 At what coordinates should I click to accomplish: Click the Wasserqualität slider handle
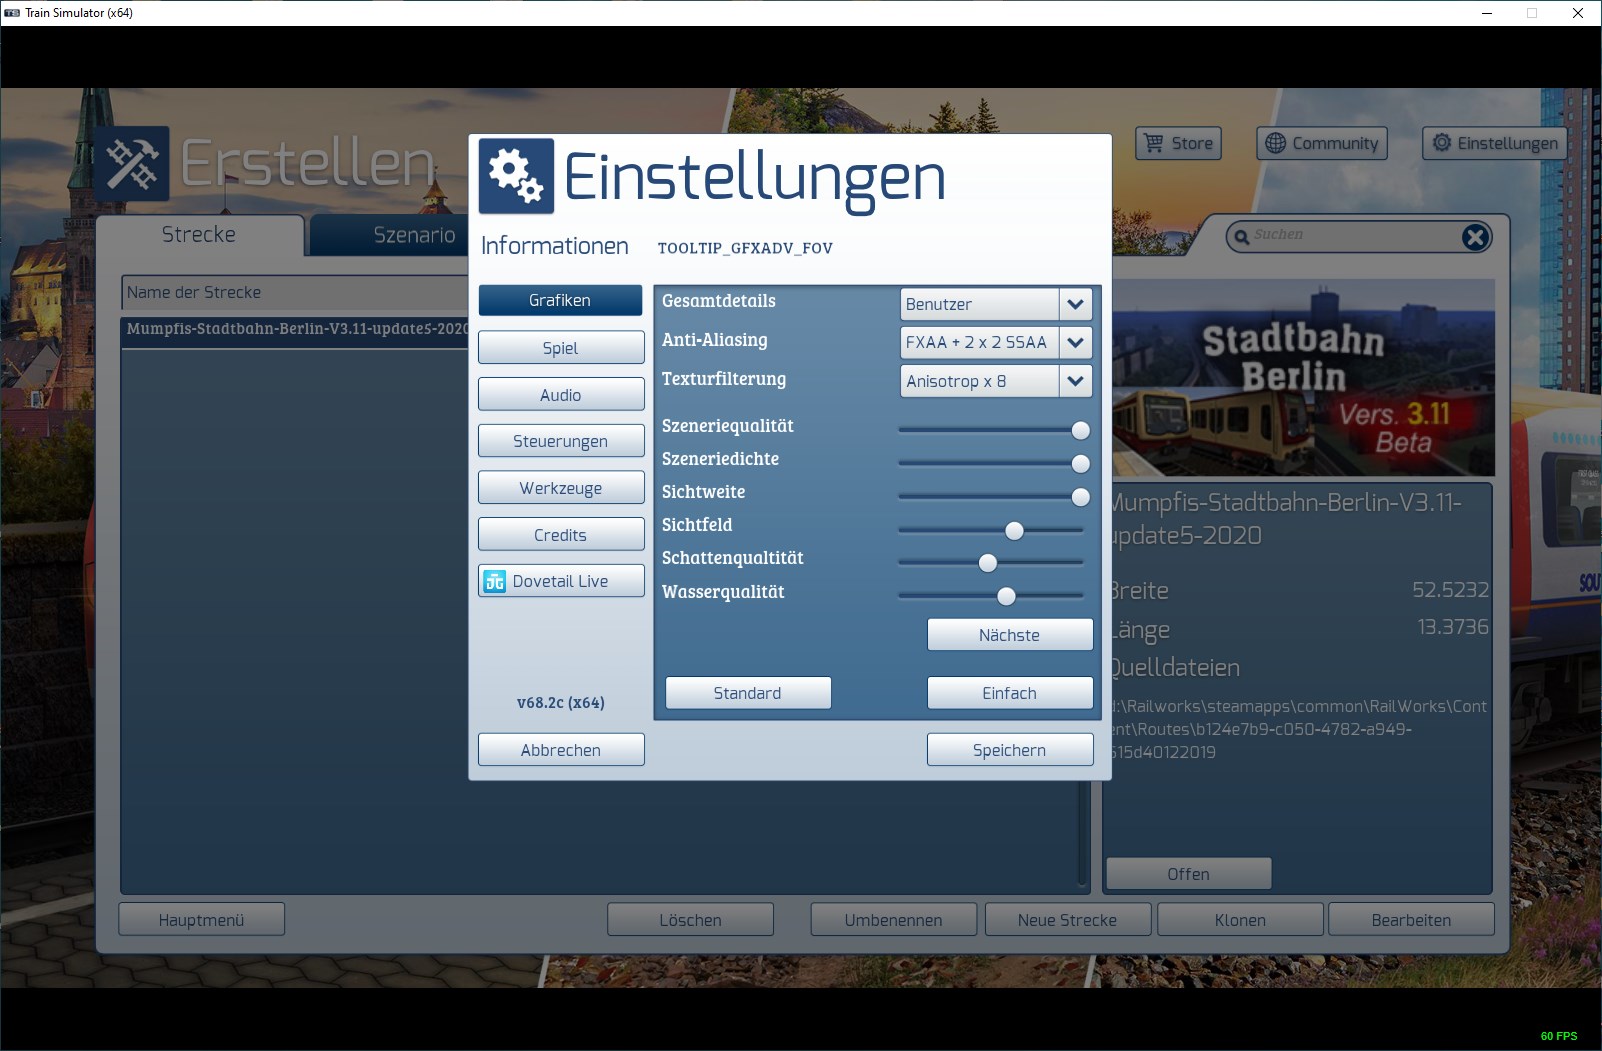[x=1006, y=597]
